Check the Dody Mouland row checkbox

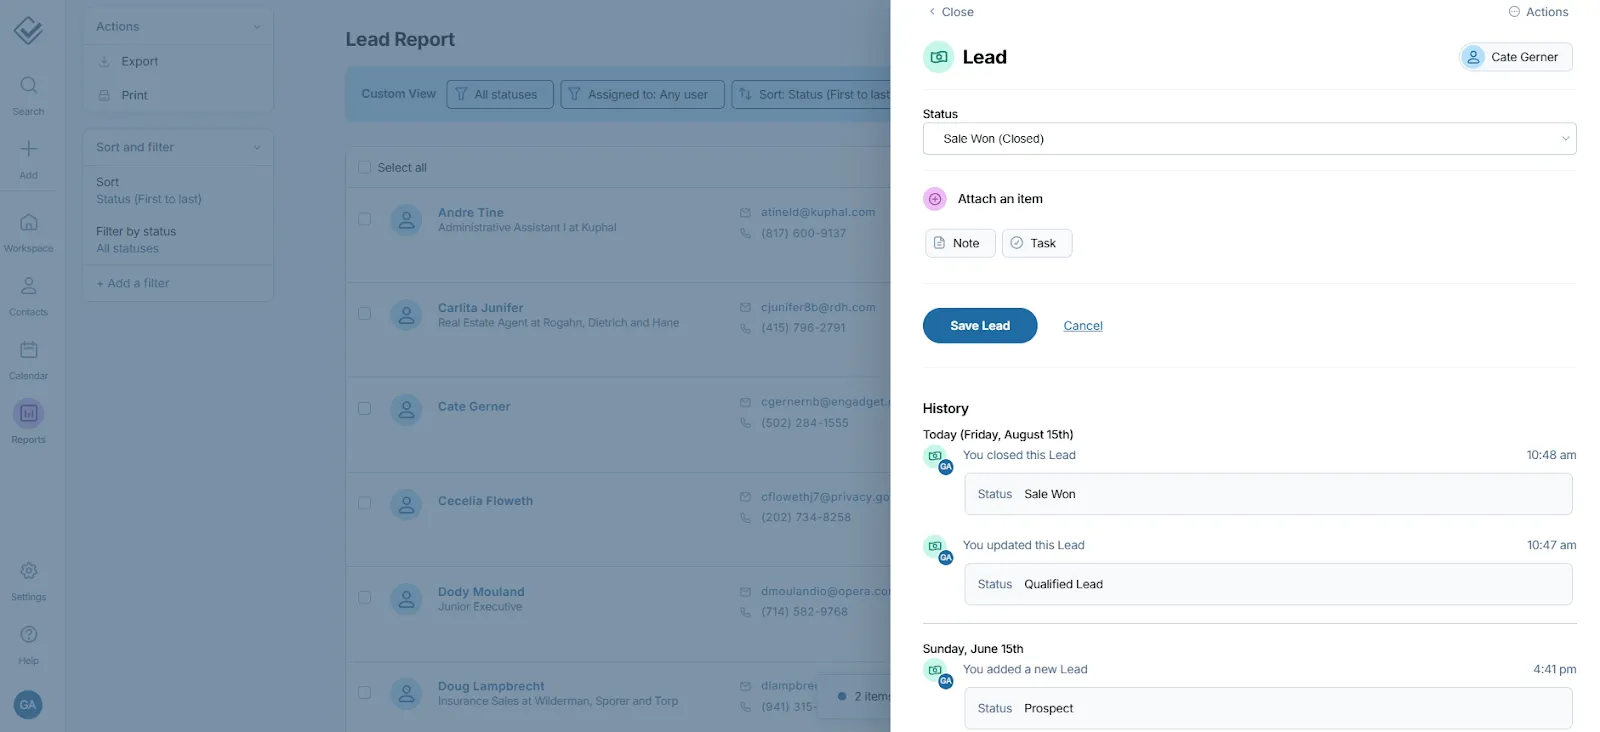[x=364, y=598]
